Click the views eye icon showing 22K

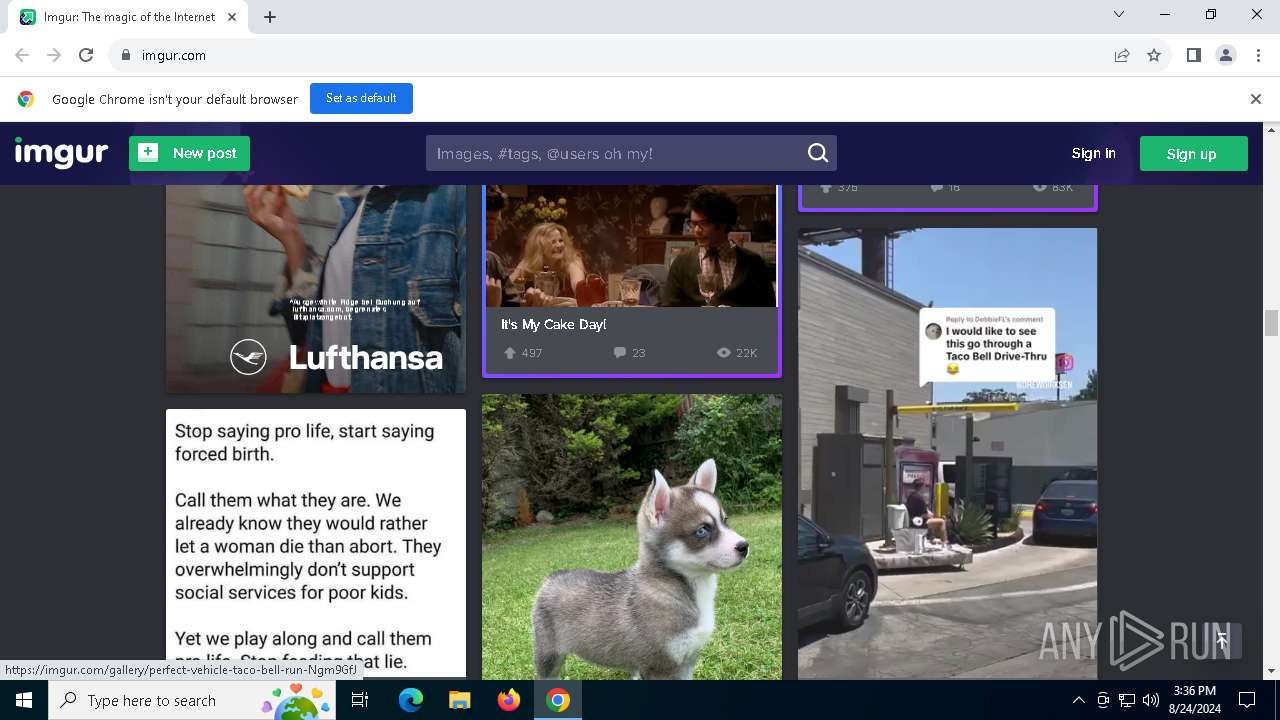723,353
